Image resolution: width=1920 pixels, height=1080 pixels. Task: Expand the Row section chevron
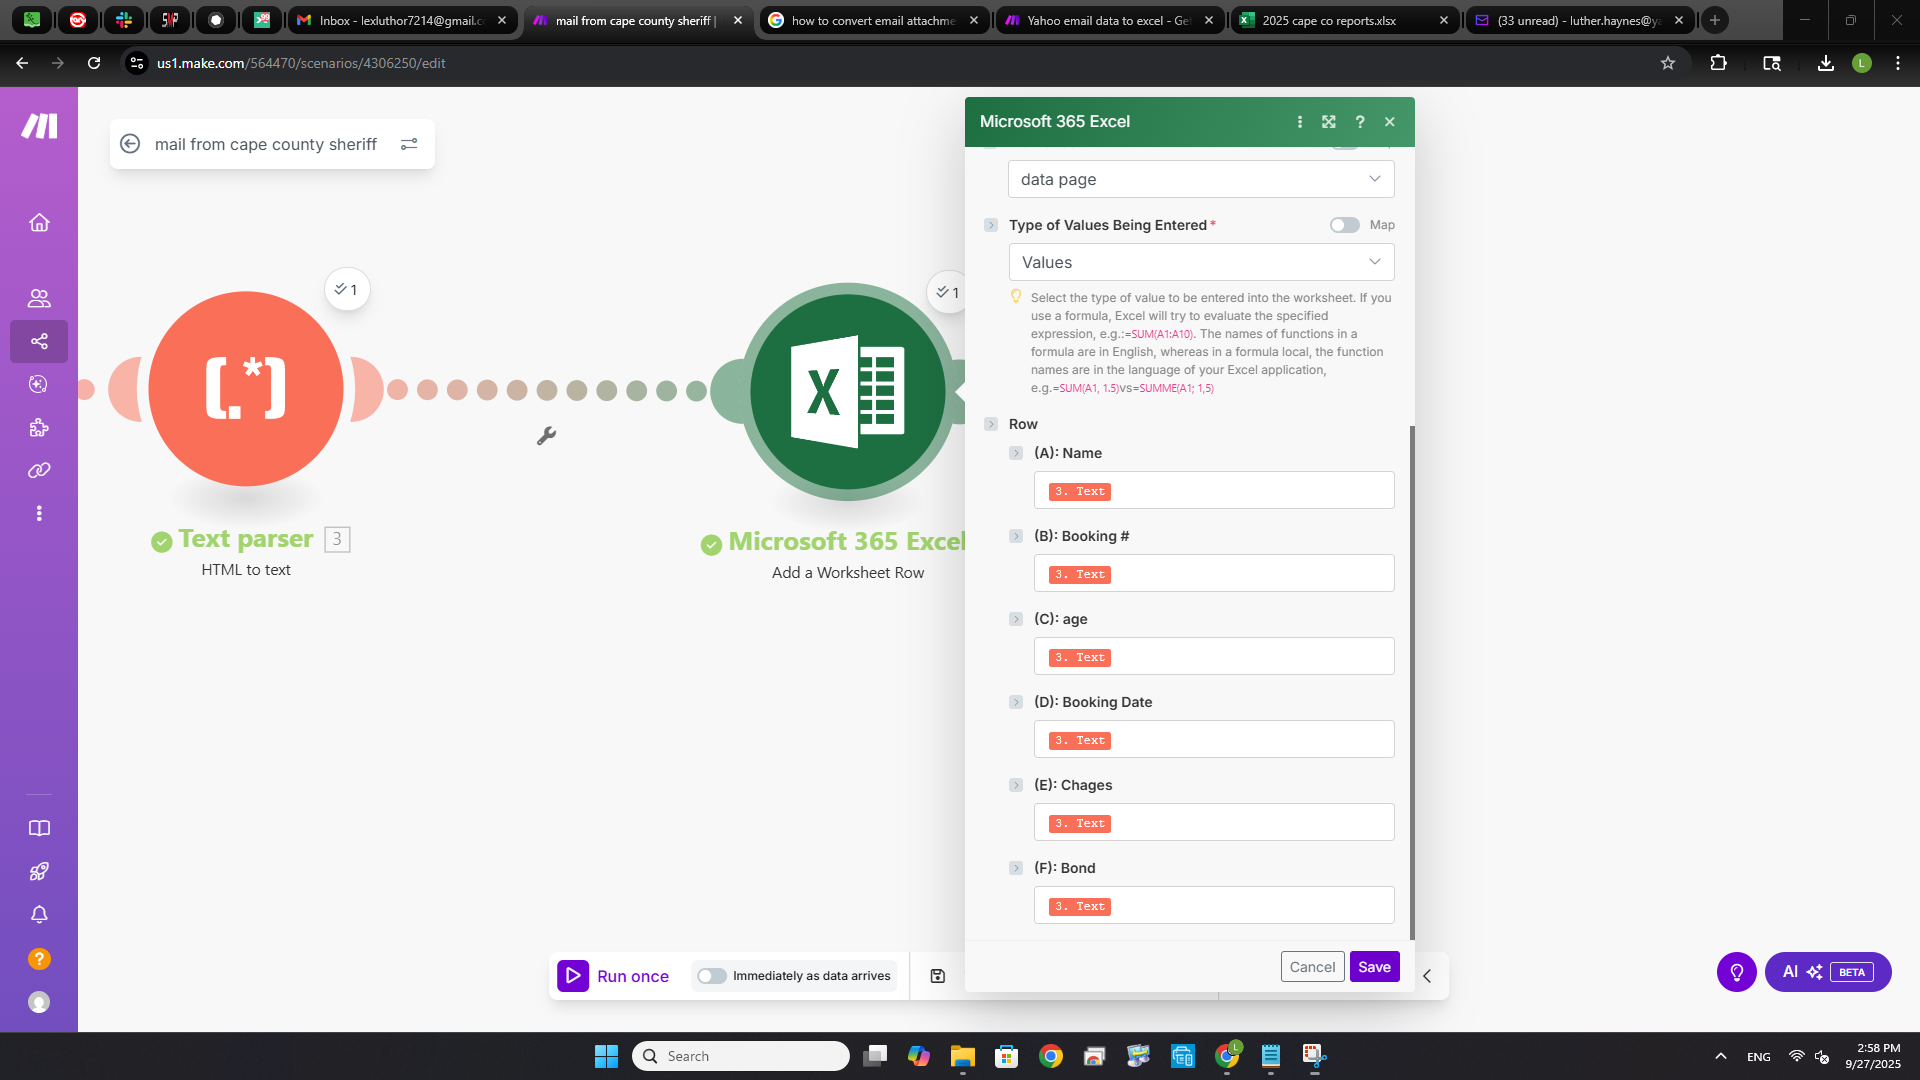pos(991,424)
